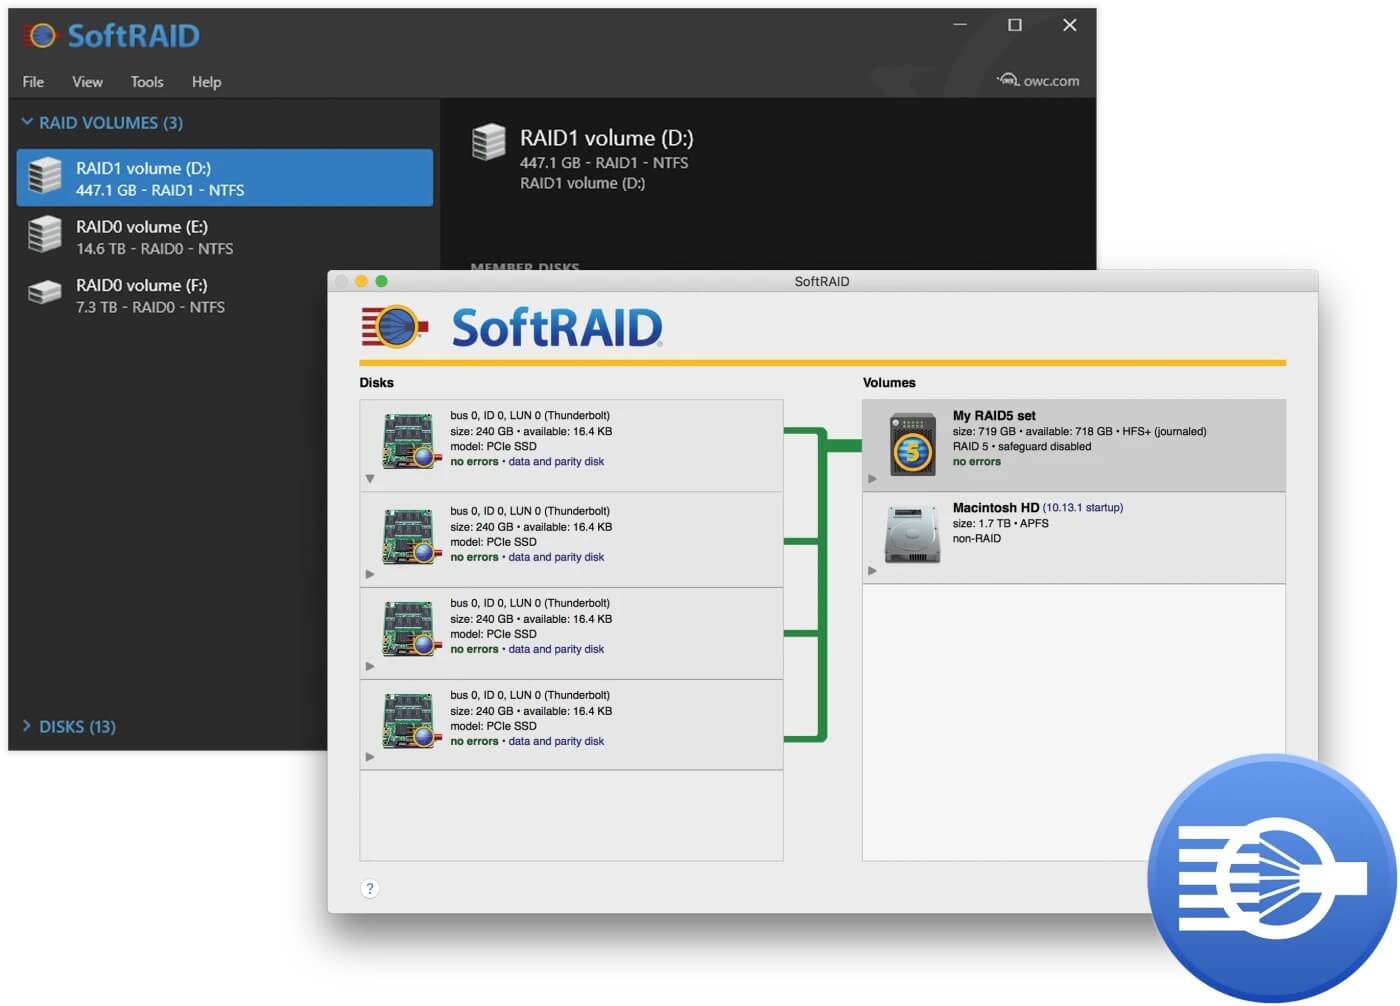Visit the owc.com link
This screenshot has width=1400, height=1006.
[x=1038, y=81]
